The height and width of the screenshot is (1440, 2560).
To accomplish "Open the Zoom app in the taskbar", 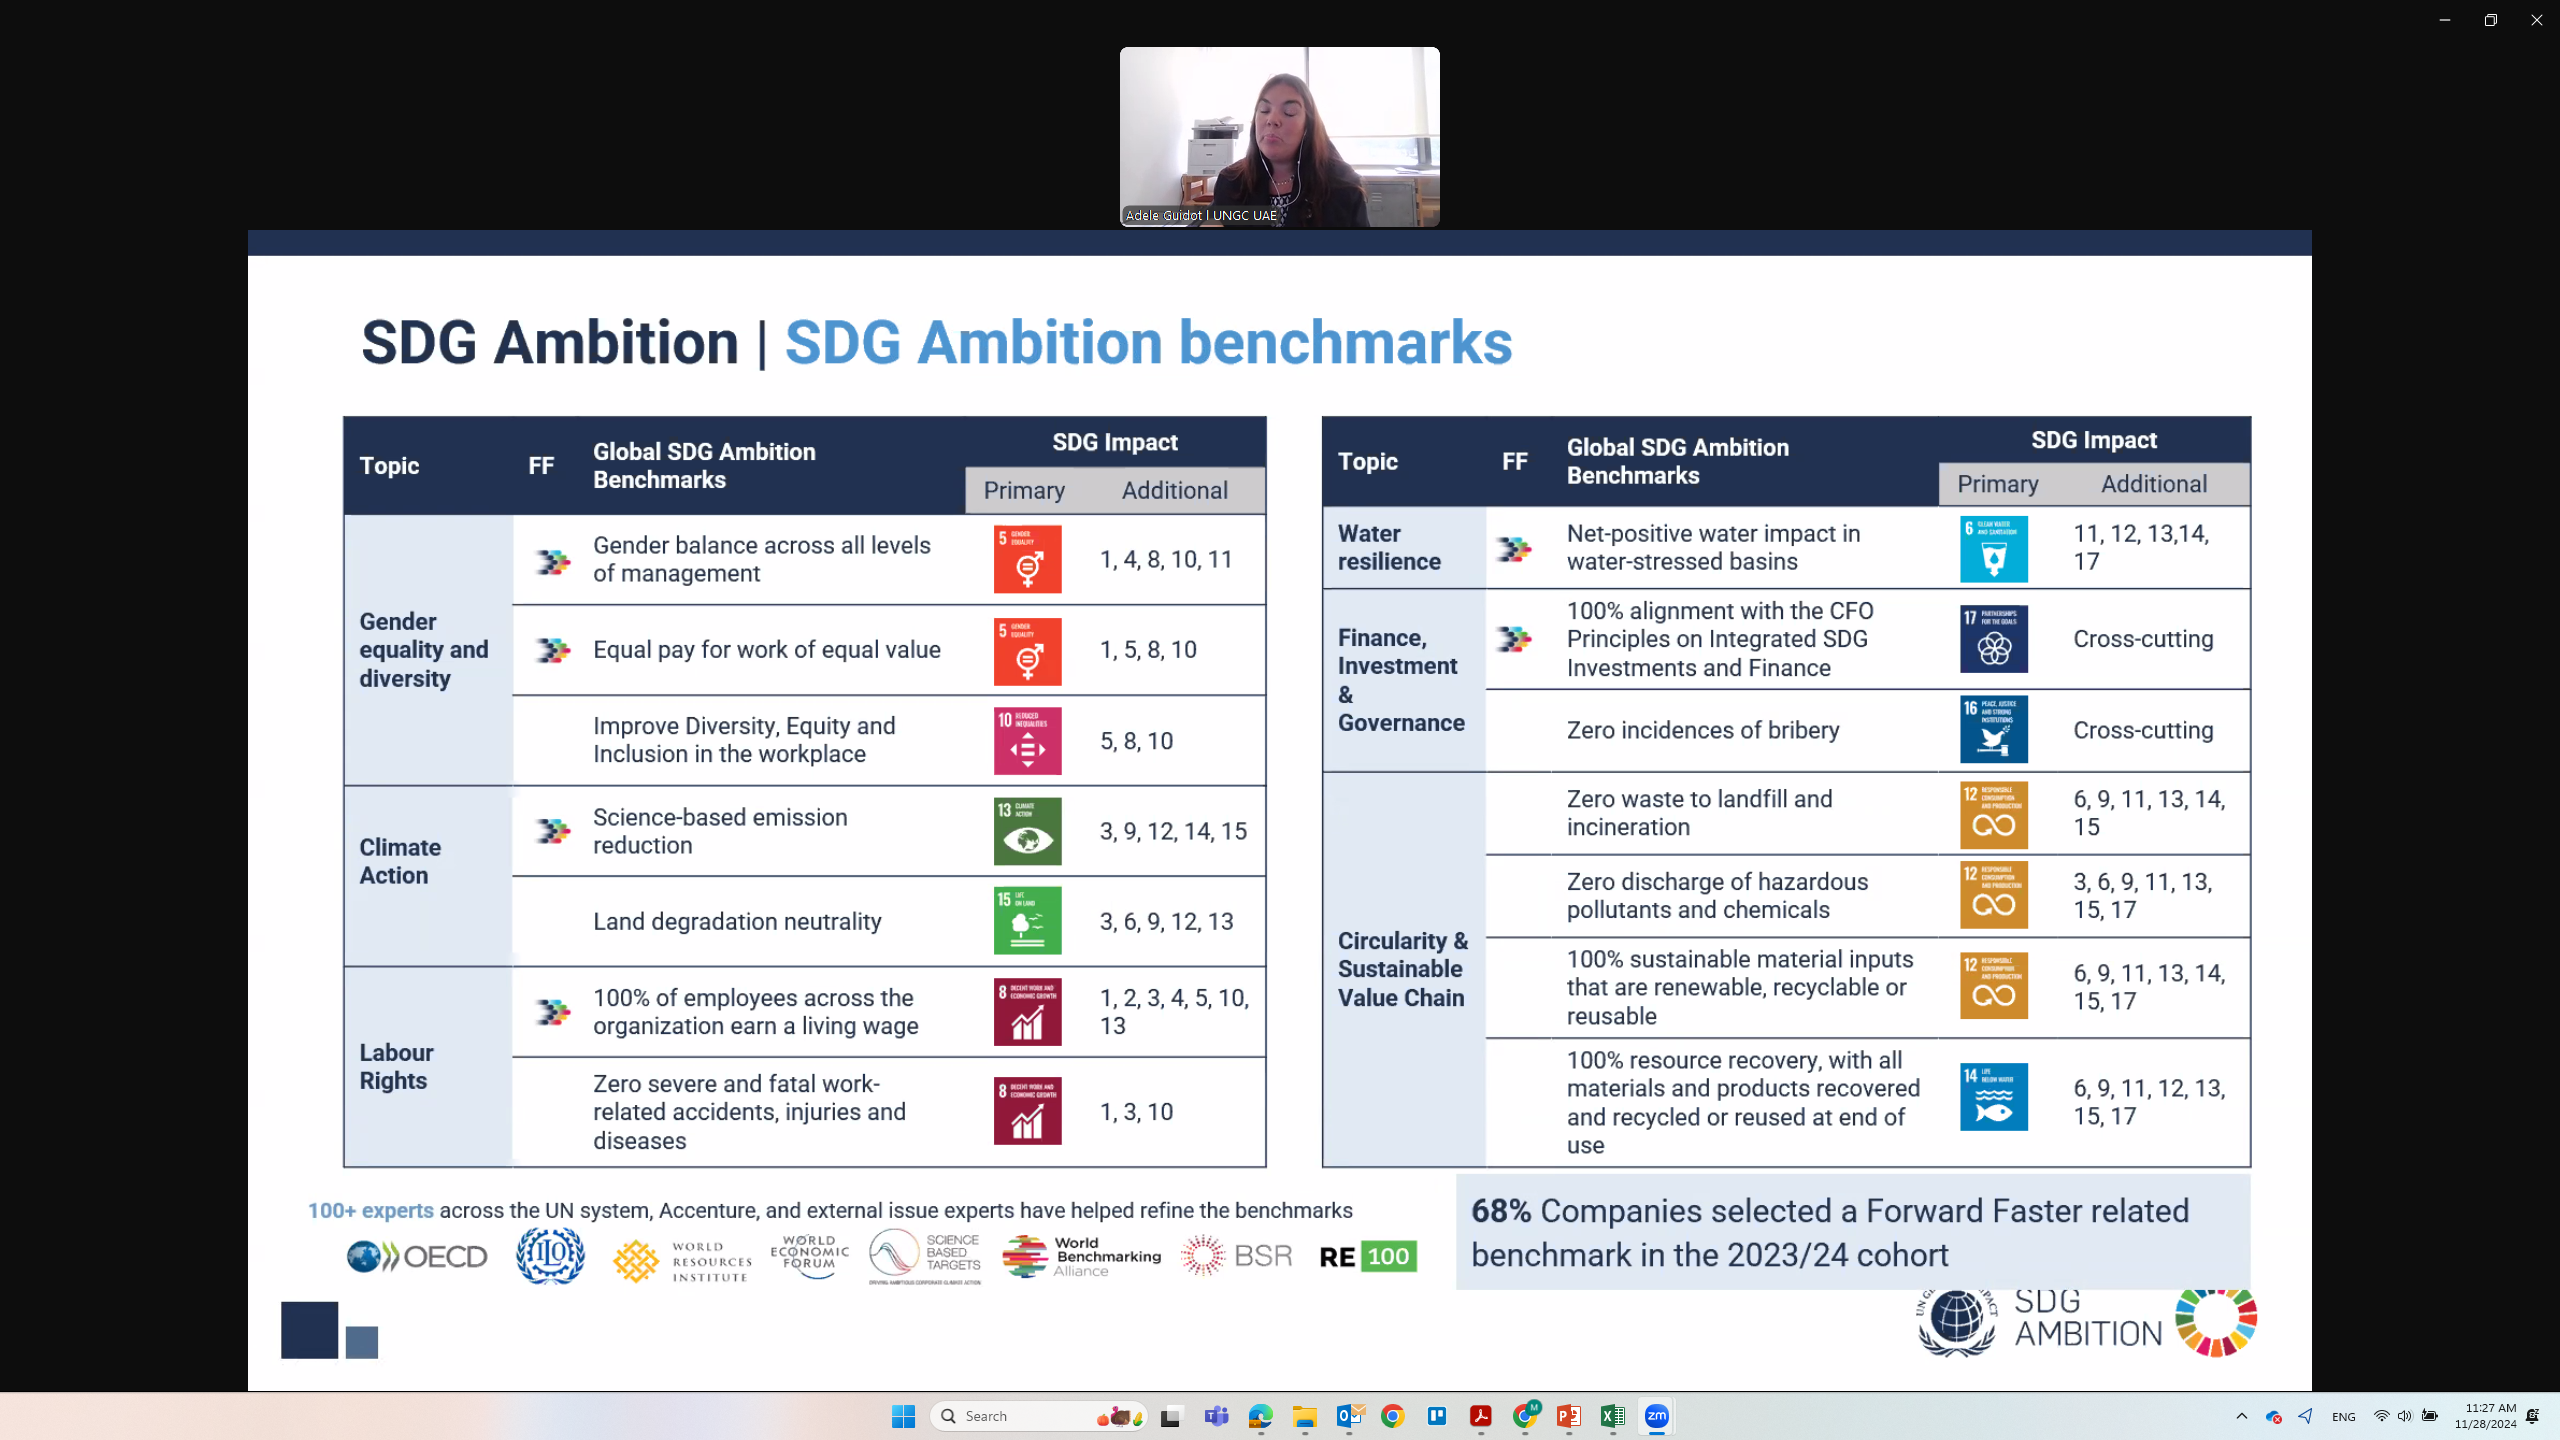I will (1656, 1416).
